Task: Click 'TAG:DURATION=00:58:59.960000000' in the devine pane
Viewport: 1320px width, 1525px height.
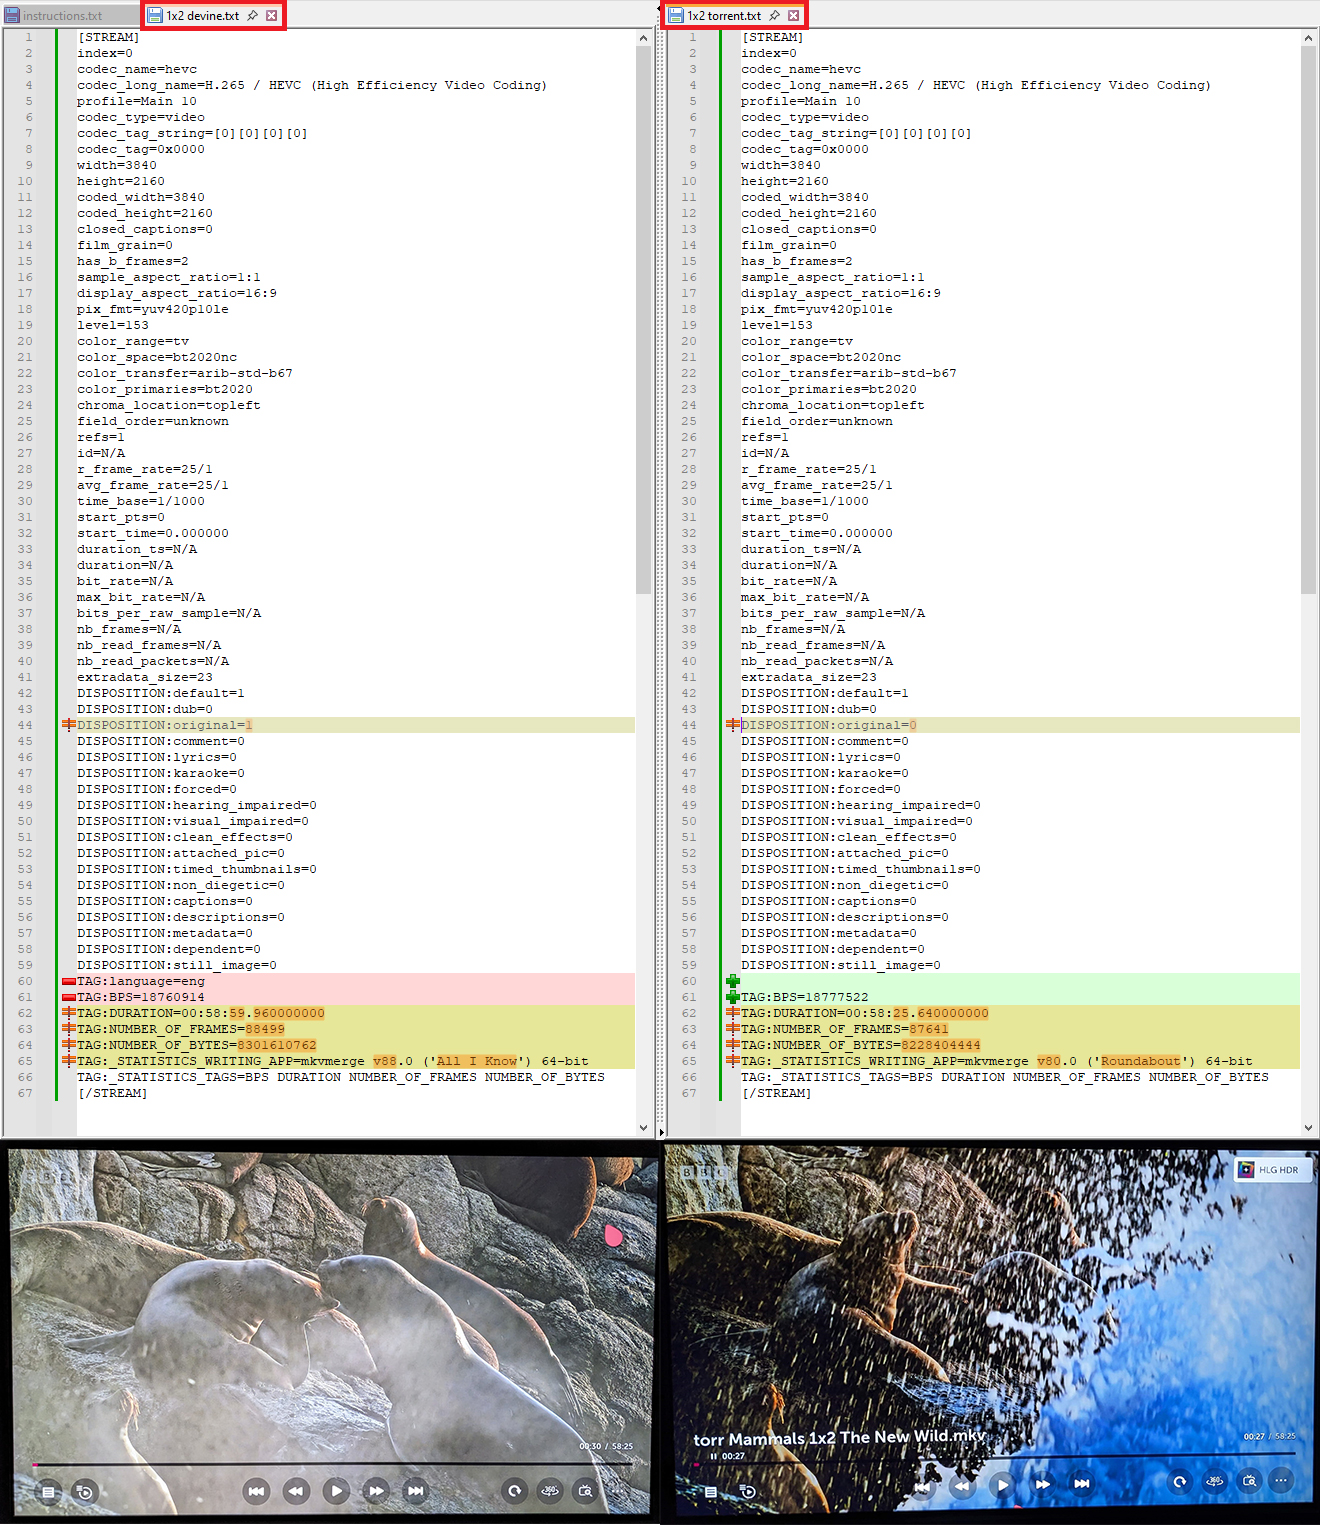Action: (x=201, y=1013)
